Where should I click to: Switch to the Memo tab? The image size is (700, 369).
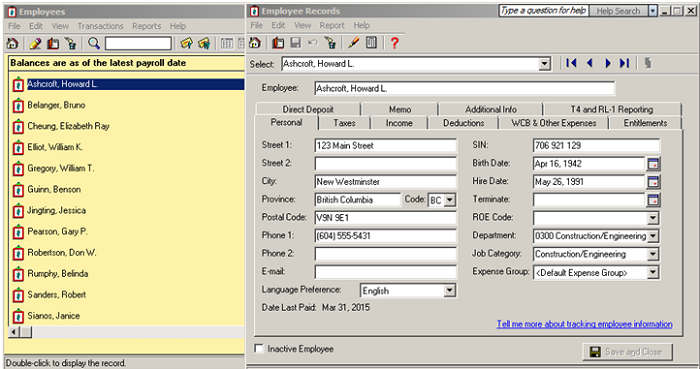click(400, 109)
